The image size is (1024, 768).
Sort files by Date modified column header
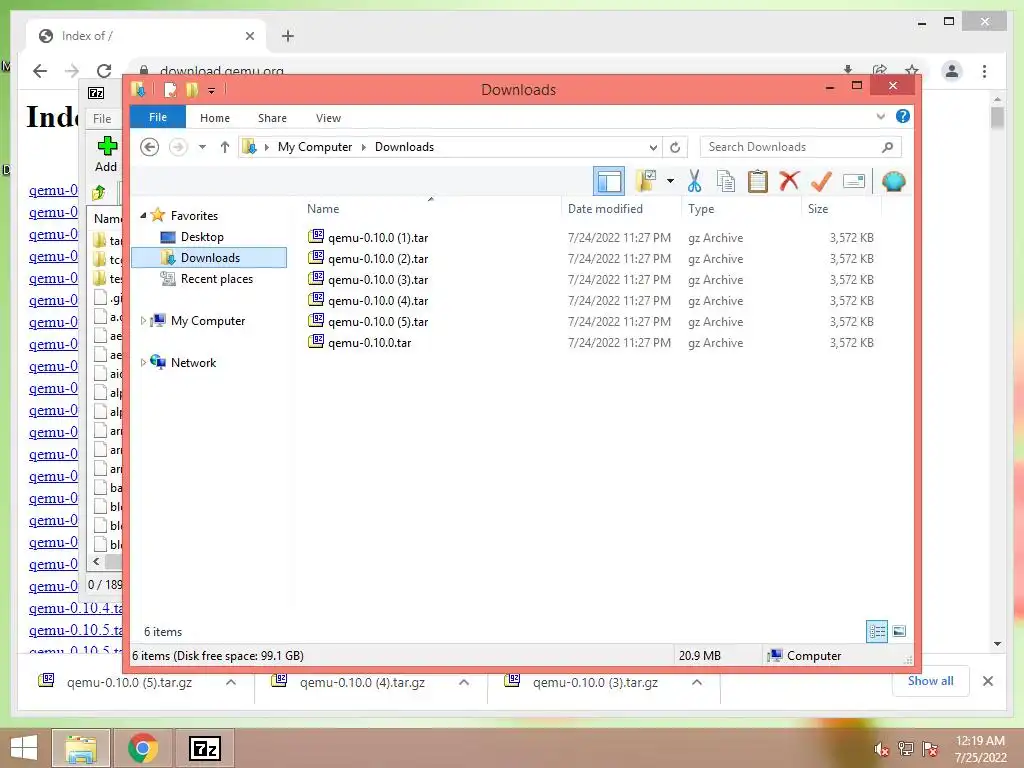click(605, 208)
